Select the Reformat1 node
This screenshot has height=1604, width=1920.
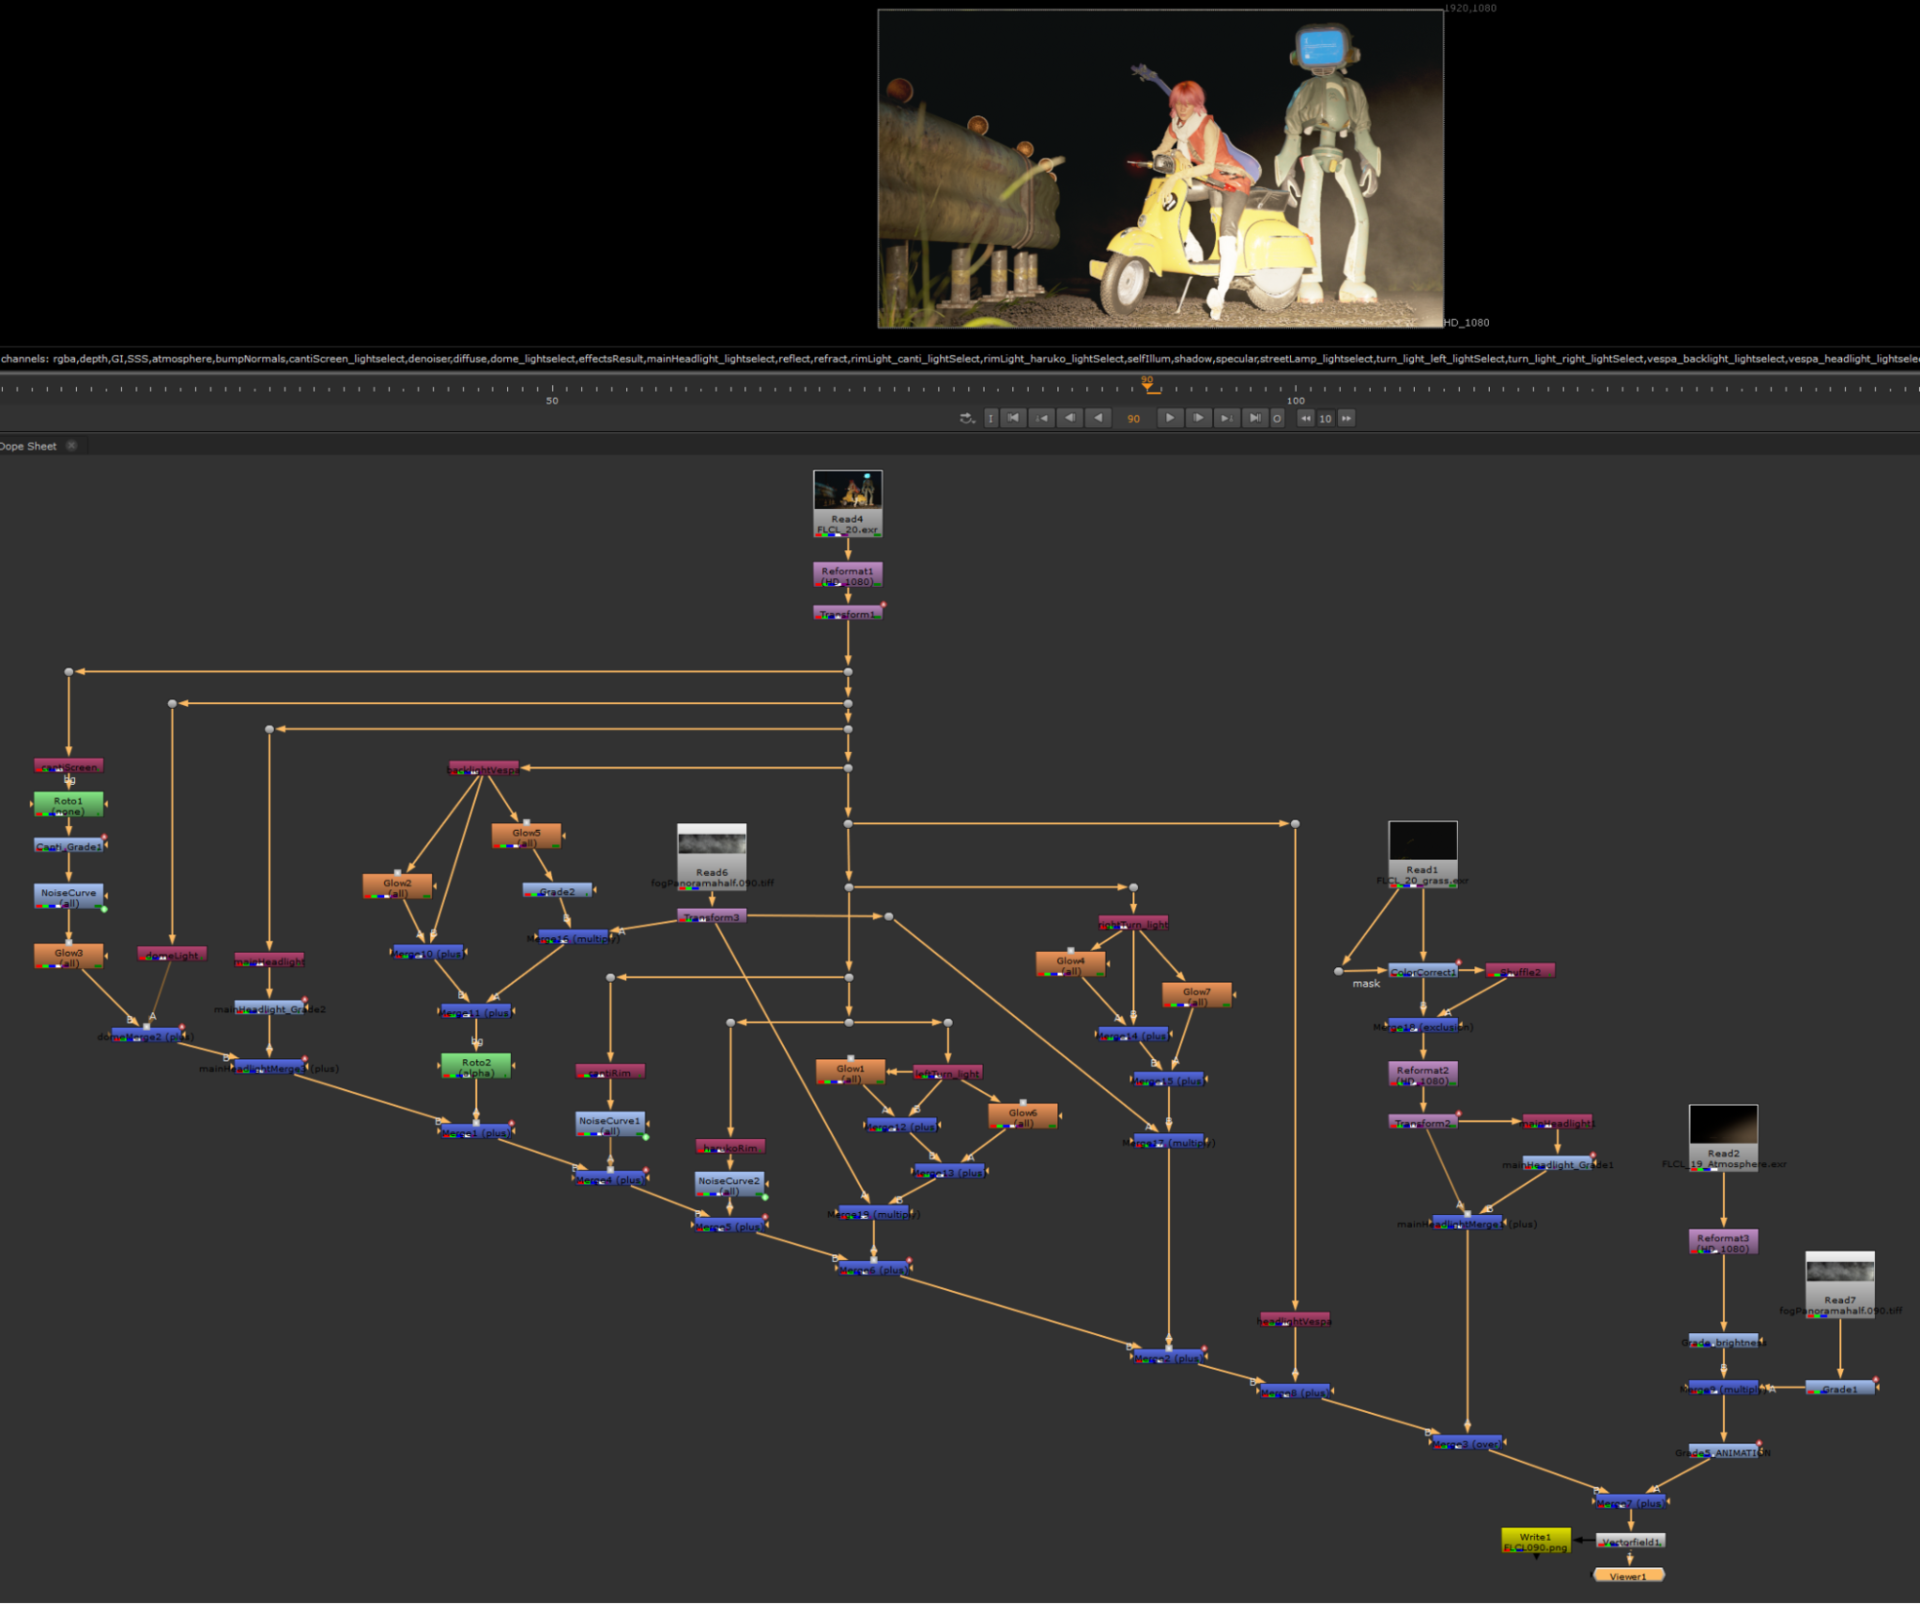click(x=848, y=575)
